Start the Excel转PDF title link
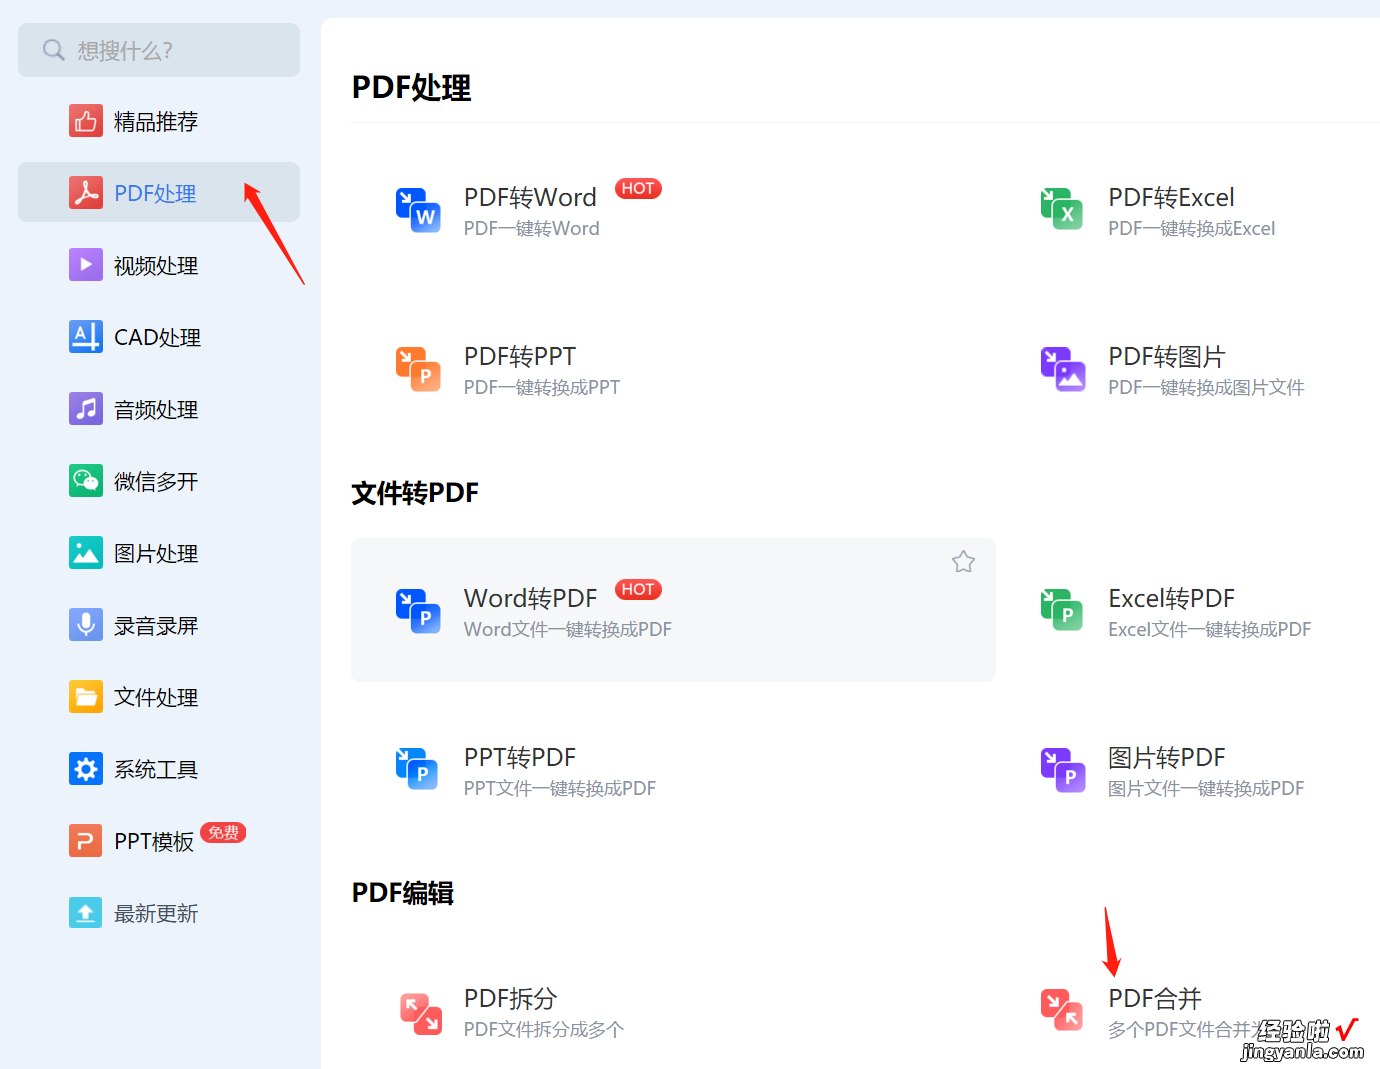This screenshot has height=1069, width=1380. [1171, 598]
